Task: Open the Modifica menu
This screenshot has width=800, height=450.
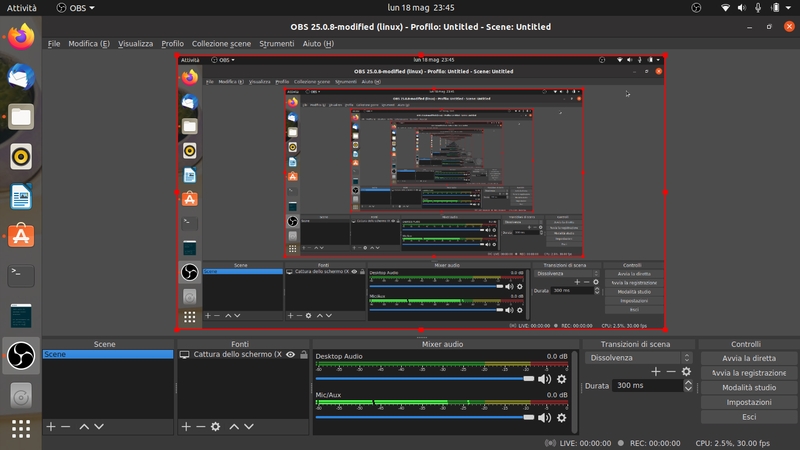Action: 89,44
